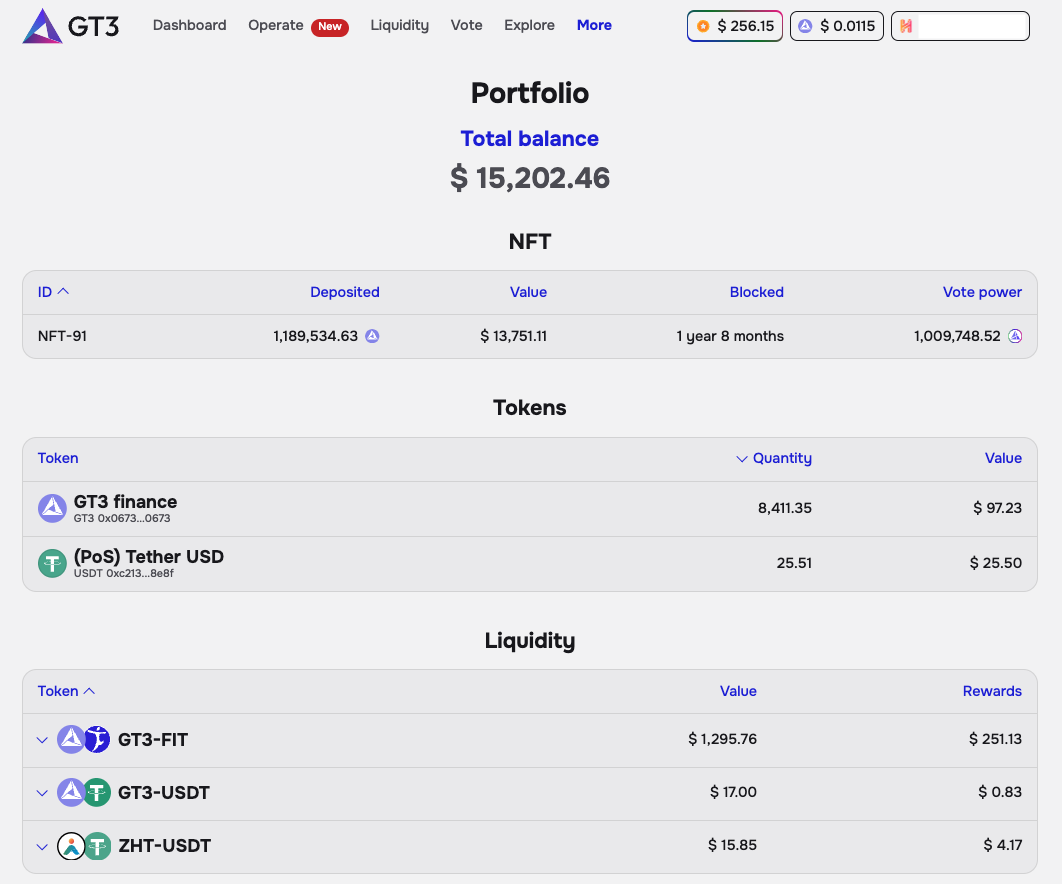1062x884 pixels.
Task: Open the Dashboard menu item
Action: click(189, 25)
